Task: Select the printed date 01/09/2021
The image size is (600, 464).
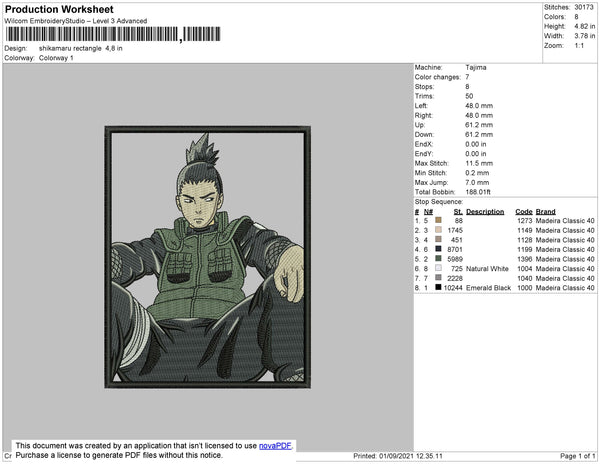Action: 396,456
